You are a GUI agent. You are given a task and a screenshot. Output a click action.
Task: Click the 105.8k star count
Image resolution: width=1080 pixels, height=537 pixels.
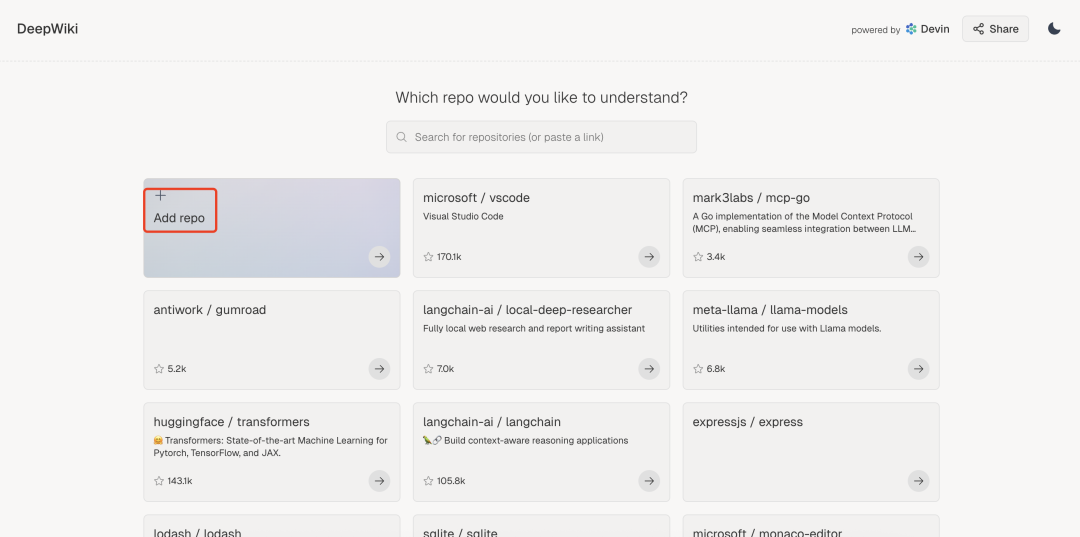click(x=451, y=481)
